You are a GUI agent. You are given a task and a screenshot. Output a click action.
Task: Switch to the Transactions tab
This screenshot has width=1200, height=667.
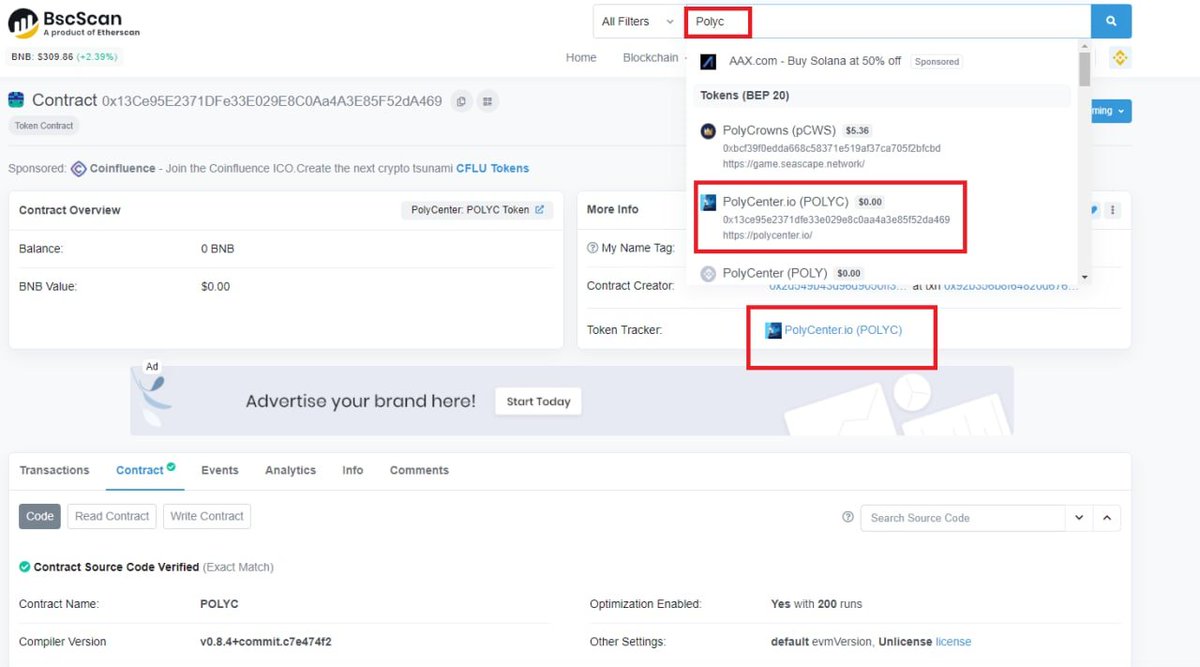pos(54,470)
